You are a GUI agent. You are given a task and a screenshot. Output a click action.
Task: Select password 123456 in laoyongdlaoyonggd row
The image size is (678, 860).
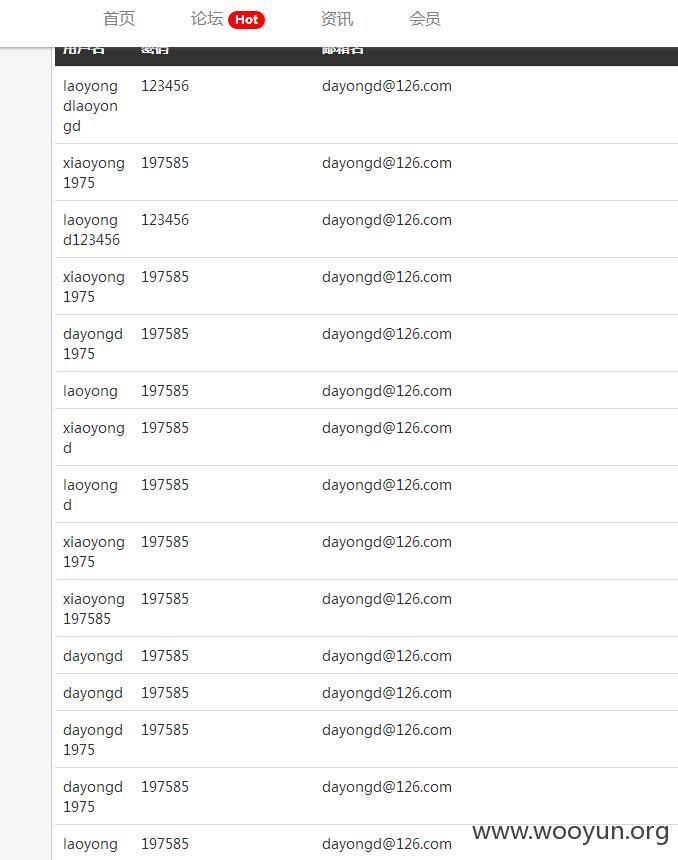(165, 86)
